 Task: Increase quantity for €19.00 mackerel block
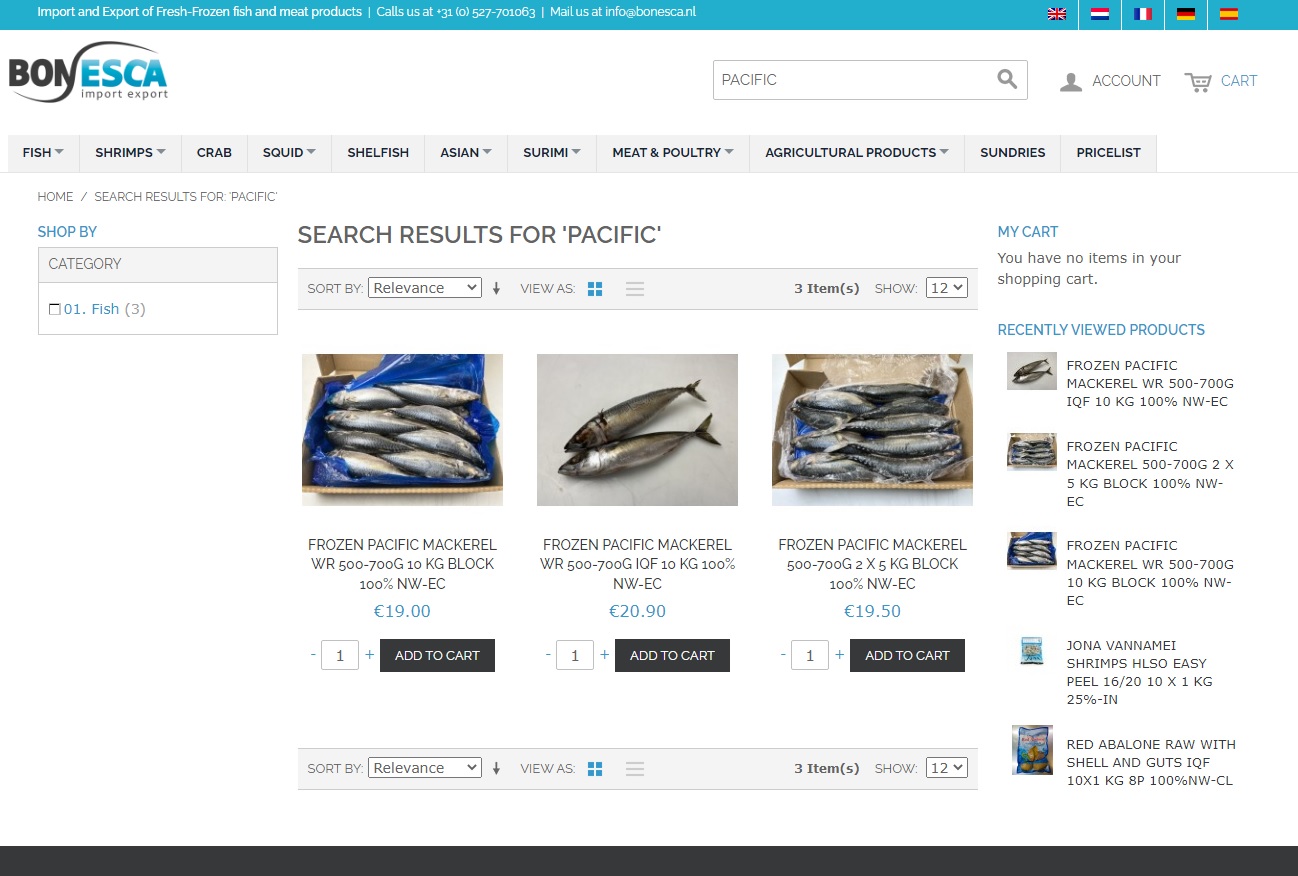tap(369, 654)
